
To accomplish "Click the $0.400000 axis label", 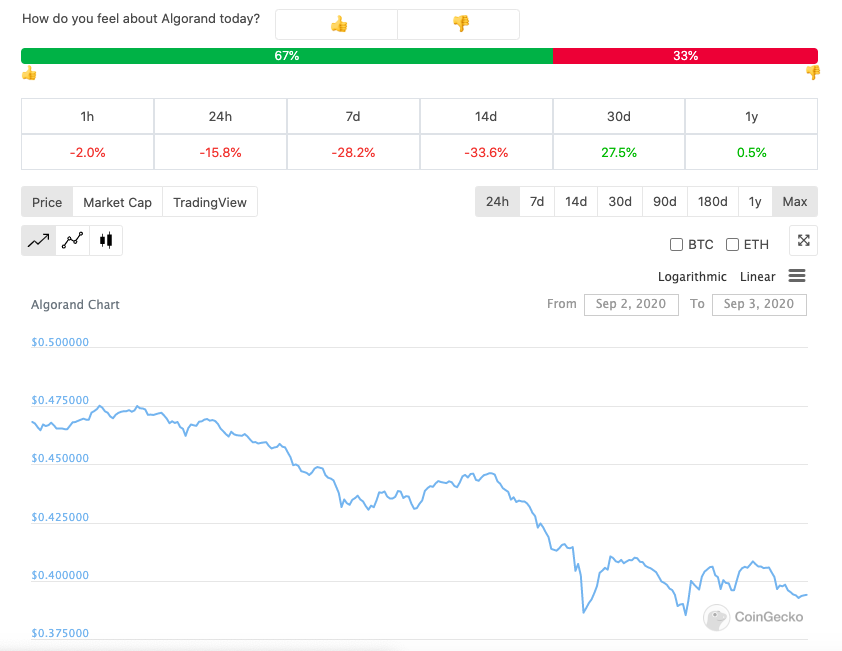I will point(60,575).
